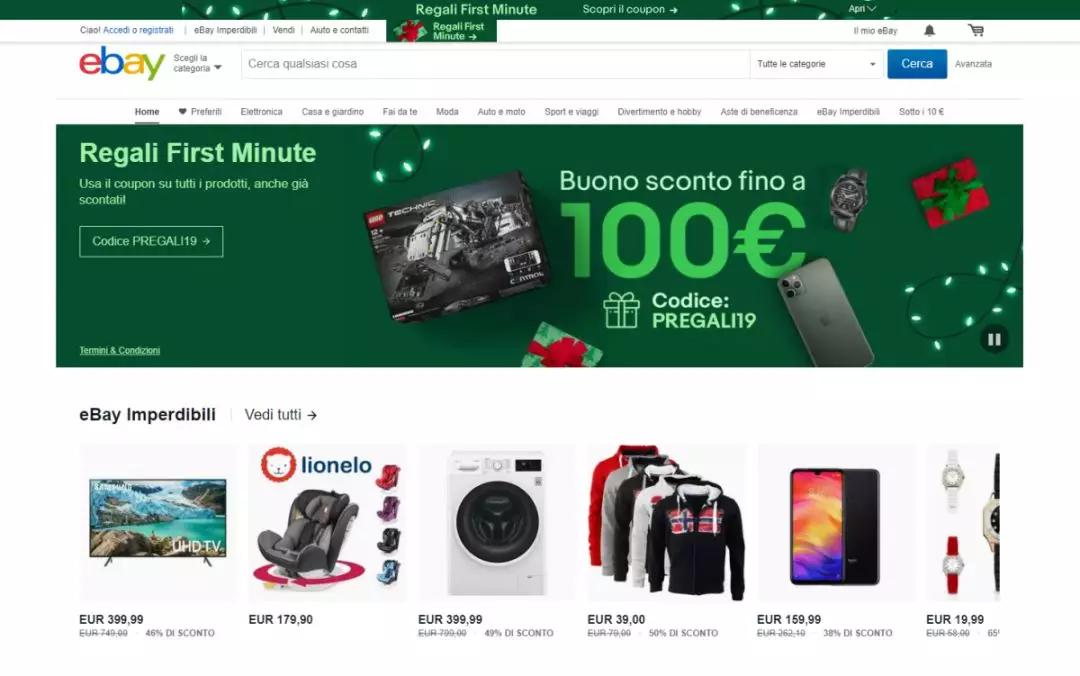Open the shopping cart icon
Viewport: 1080px width, 676px height.
click(976, 30)
